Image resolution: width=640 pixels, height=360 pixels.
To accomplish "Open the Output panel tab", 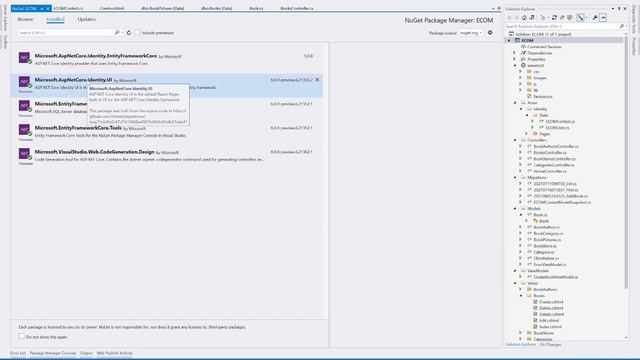I will pos(86,353).
